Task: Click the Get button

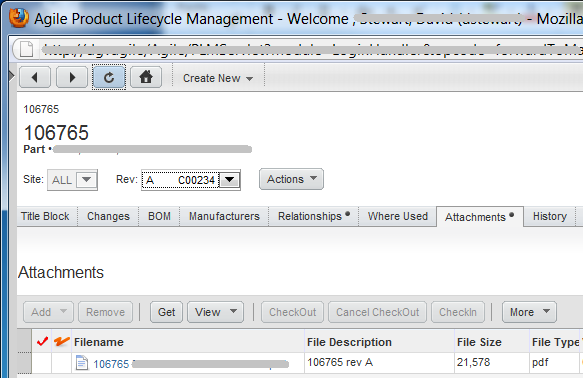Action: pos(166,312)
